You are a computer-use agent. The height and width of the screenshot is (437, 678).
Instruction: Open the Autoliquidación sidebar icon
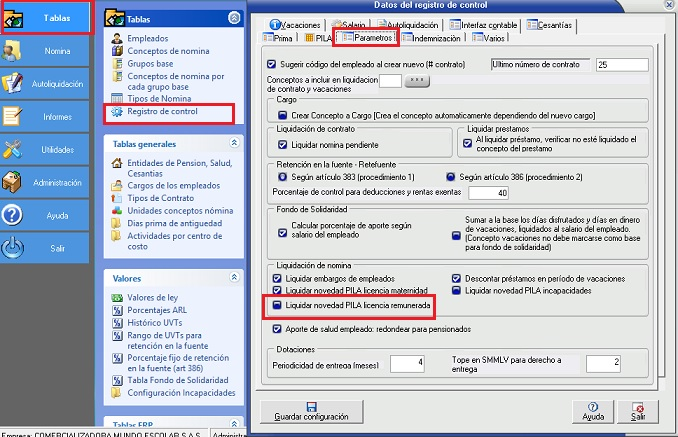click(x=14, y=85)
